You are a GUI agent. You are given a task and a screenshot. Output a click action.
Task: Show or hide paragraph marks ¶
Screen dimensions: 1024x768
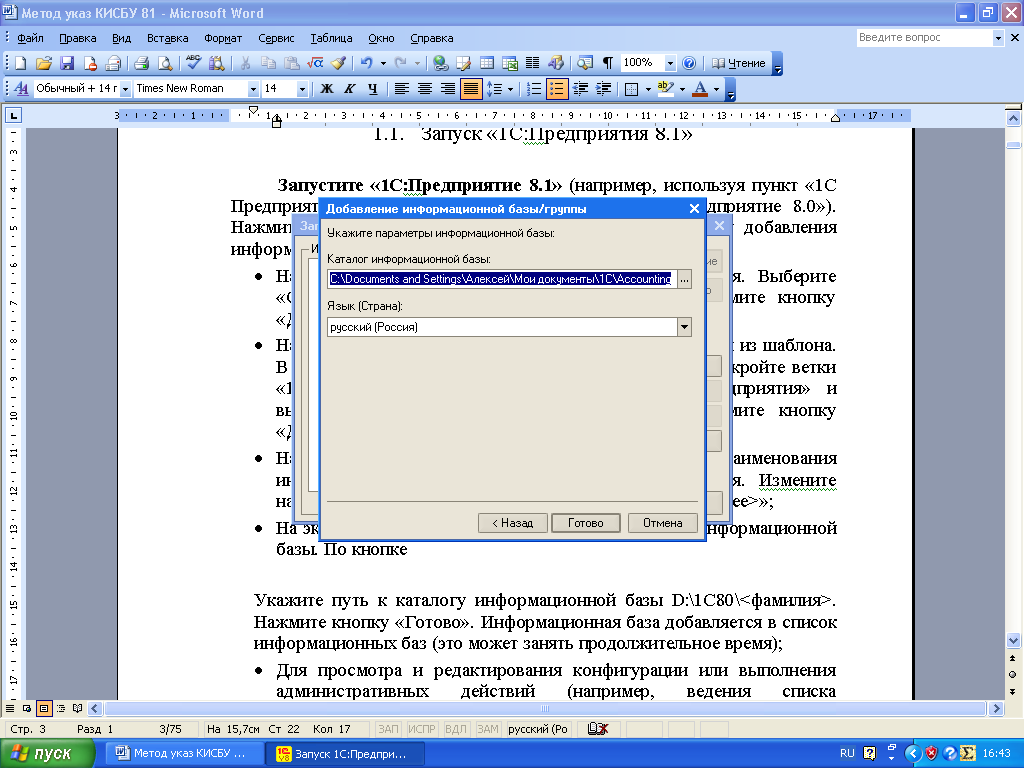pos(607,63)
